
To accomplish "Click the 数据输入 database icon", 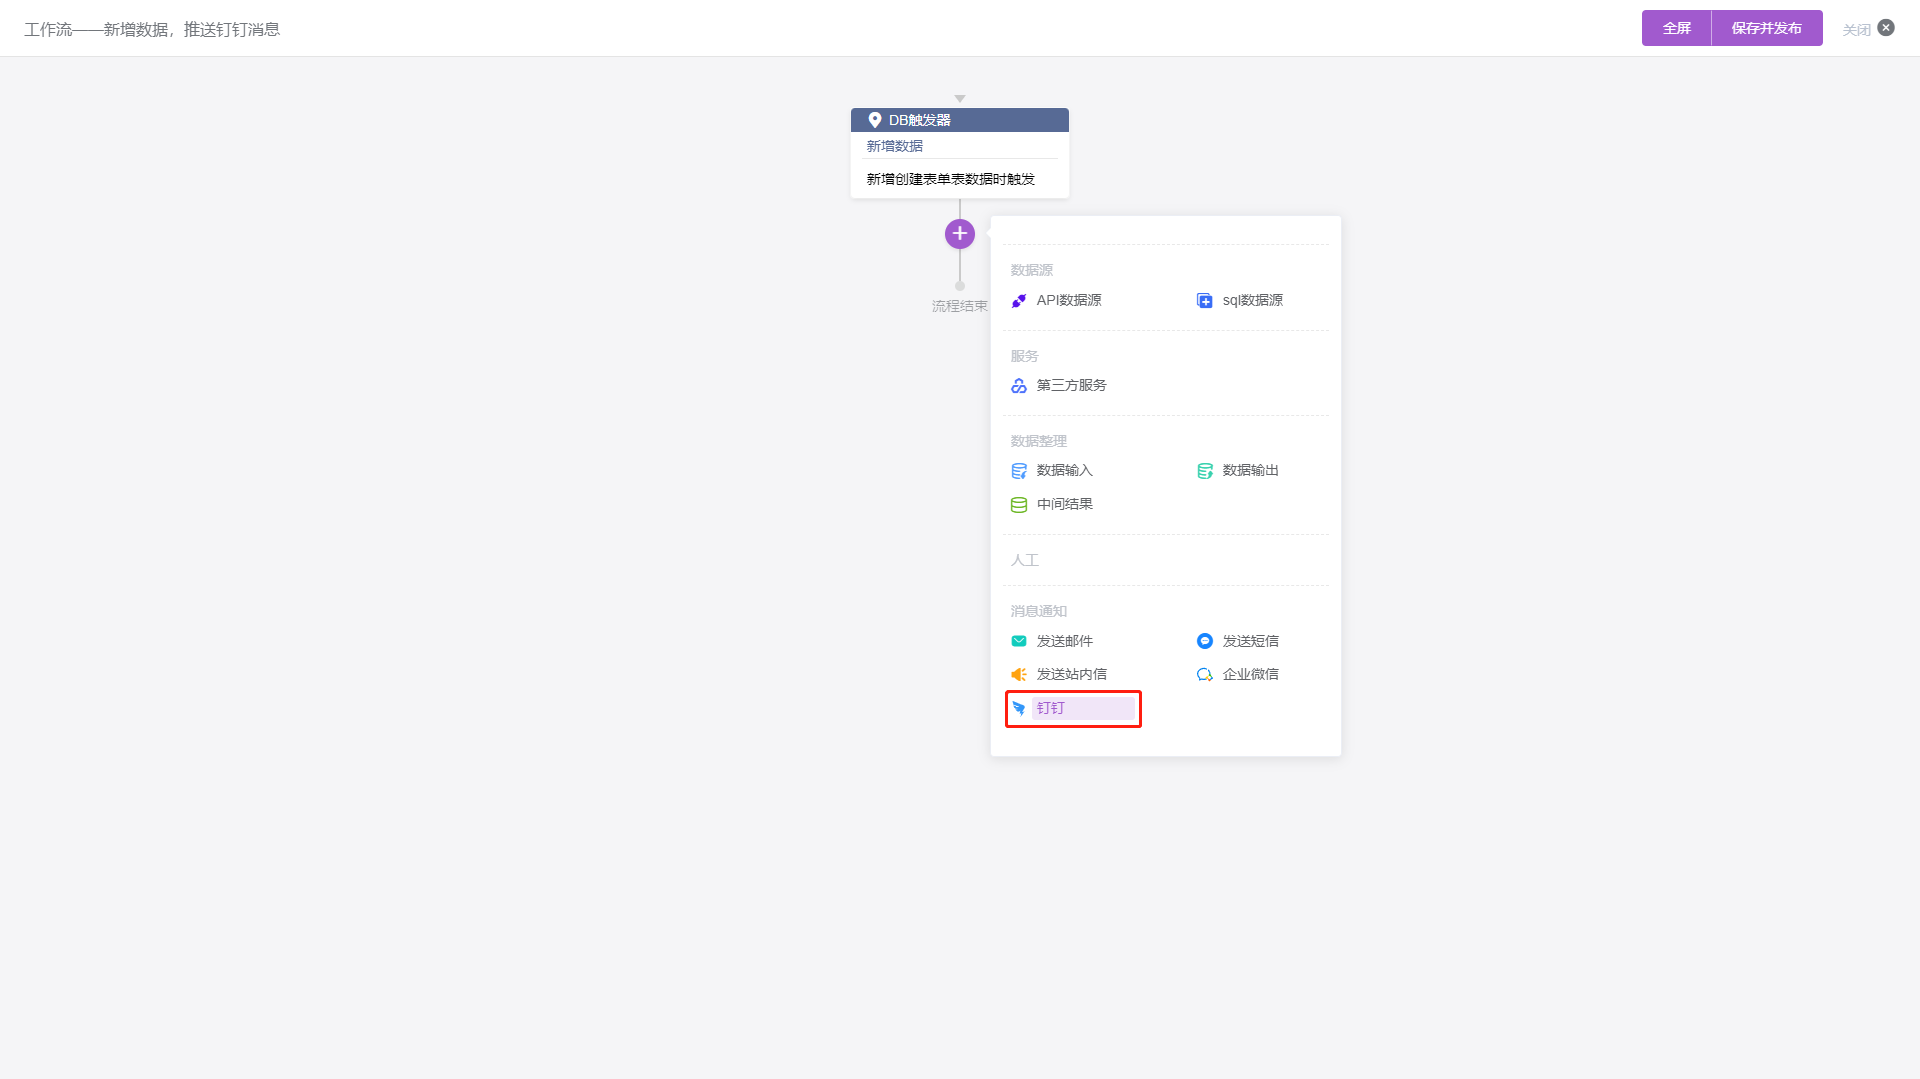I will click(x=1018, y=471).
